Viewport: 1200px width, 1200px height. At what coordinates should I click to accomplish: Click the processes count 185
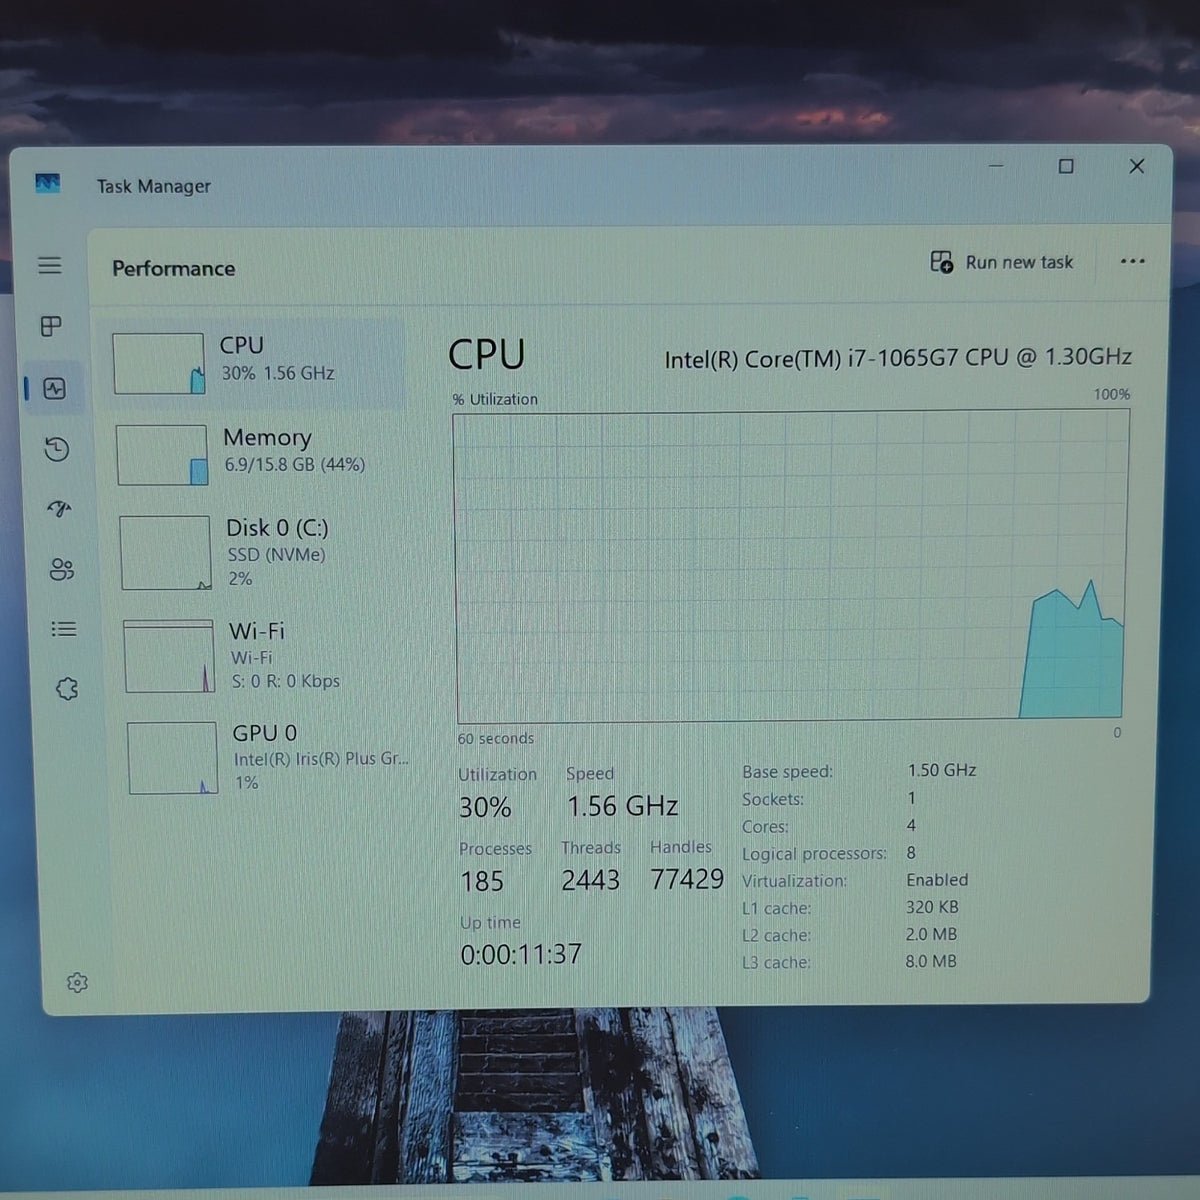pos(482,881)
